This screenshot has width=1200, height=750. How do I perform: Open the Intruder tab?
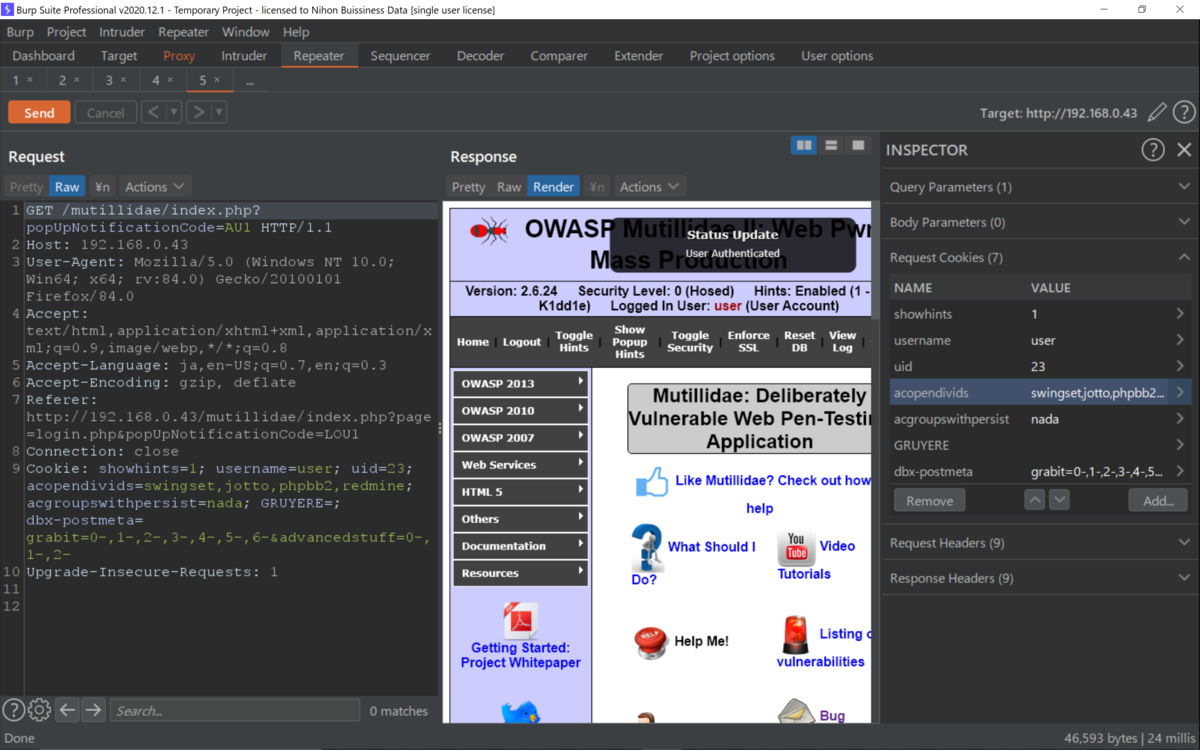[244, 56]
